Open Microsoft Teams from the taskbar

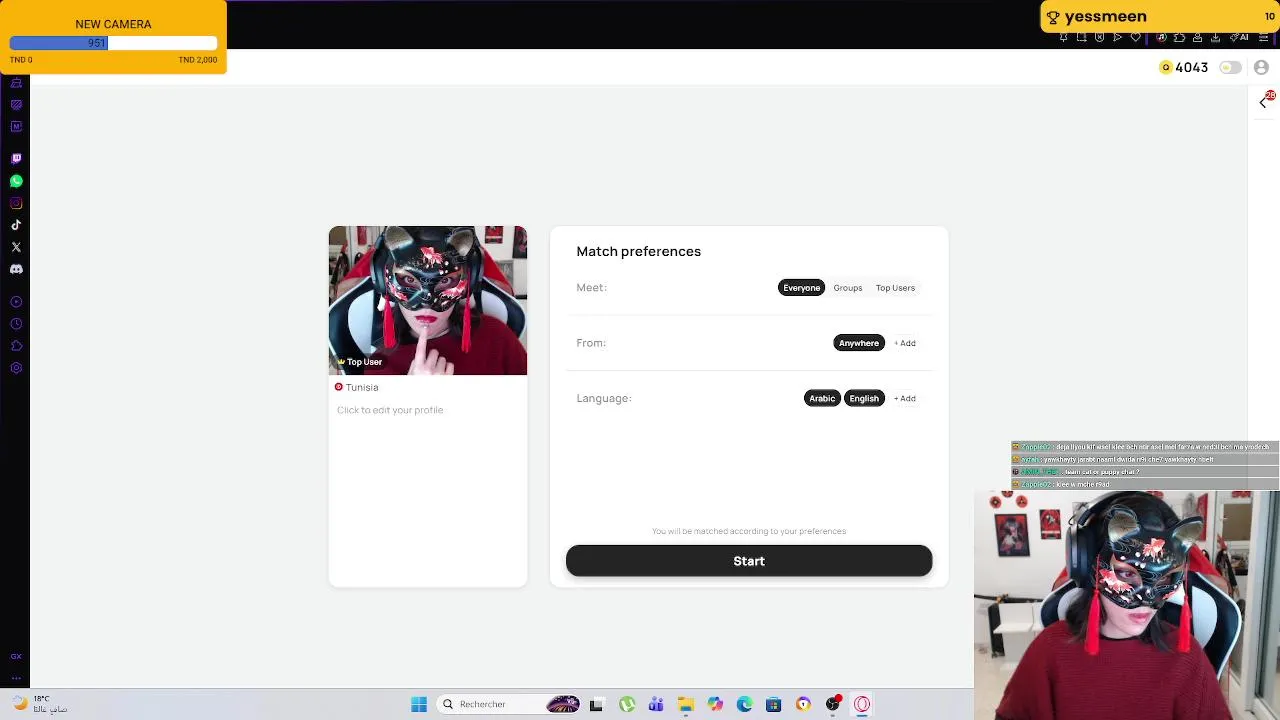(x=656, y=704)
